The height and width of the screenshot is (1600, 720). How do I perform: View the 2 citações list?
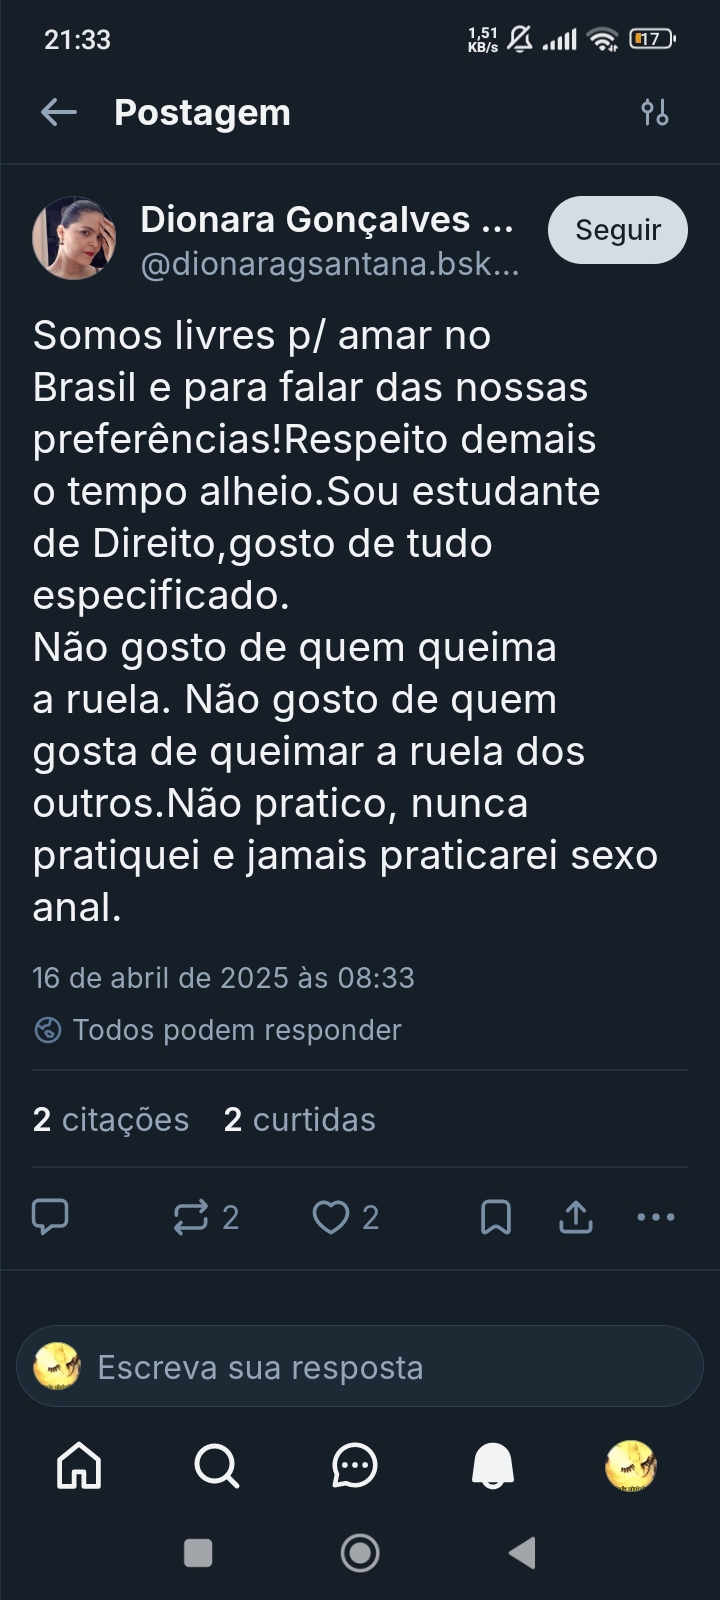coord(111,1120)
